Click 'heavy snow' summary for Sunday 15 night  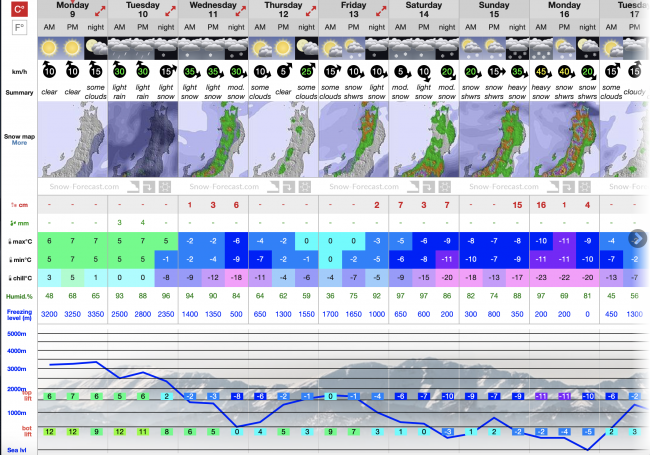coord(517,92)
